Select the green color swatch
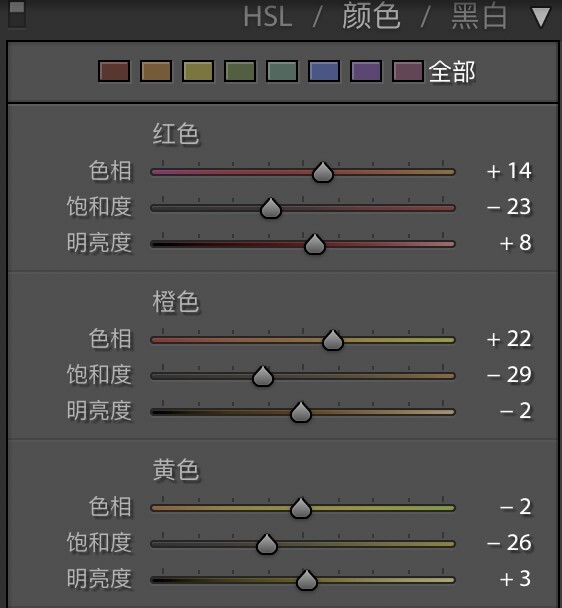This screenshot has width=562, height=608. coord(240,71)
